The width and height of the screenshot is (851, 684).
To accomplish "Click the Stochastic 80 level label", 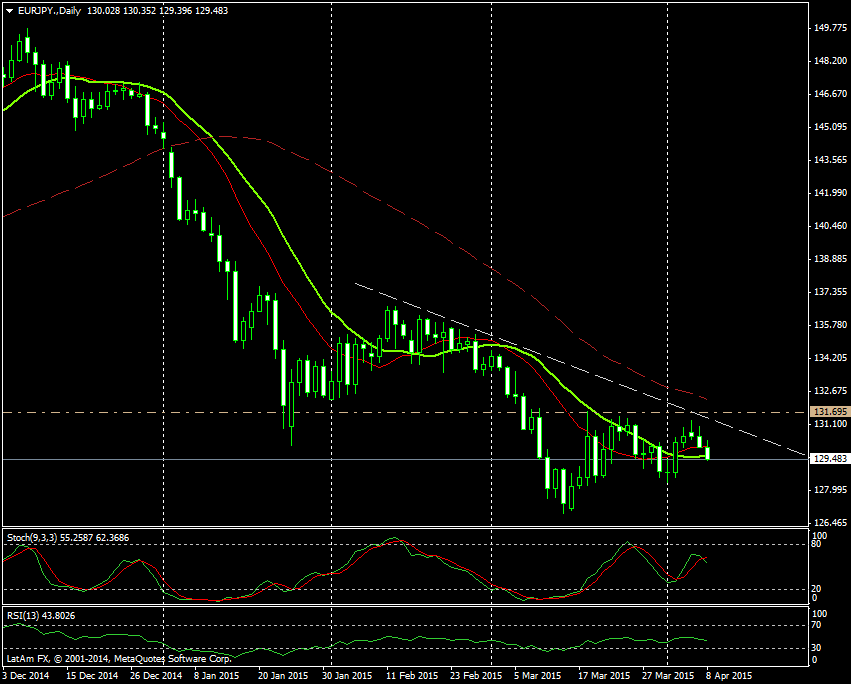I will [x=815, y=545].
